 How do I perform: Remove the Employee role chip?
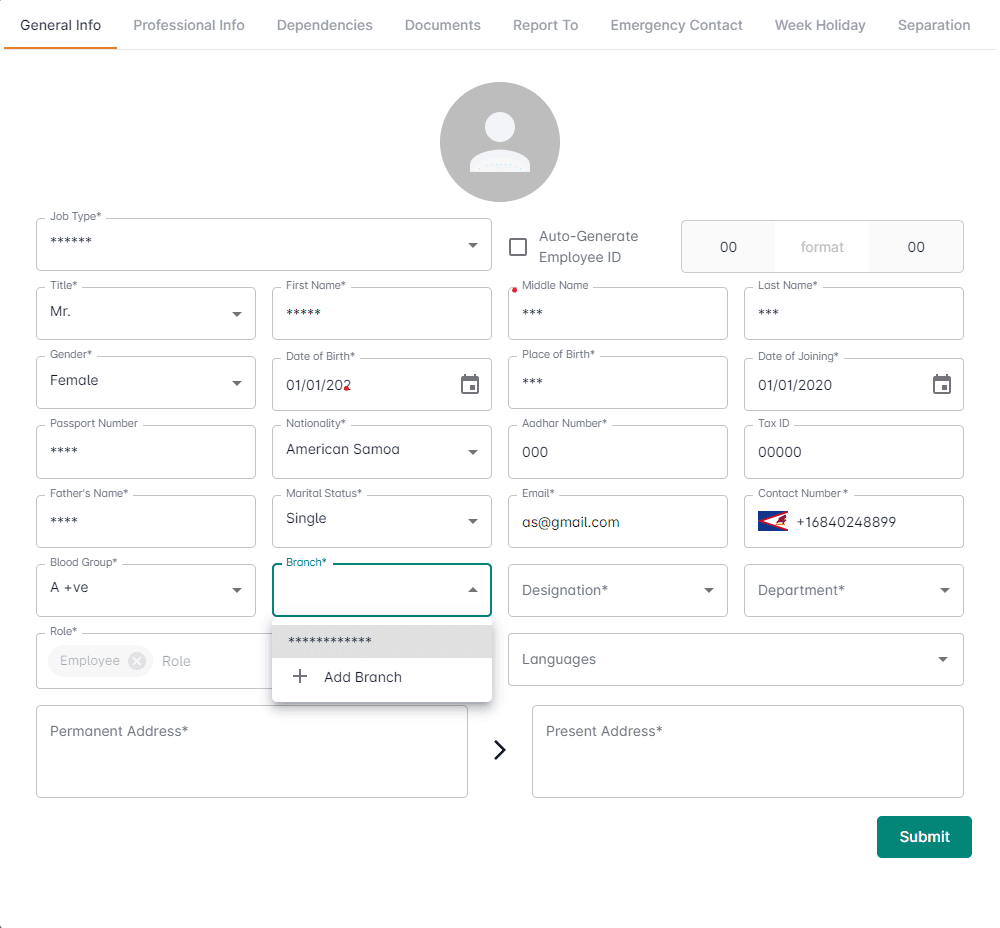pyautogui.click(x=137, y=661)
